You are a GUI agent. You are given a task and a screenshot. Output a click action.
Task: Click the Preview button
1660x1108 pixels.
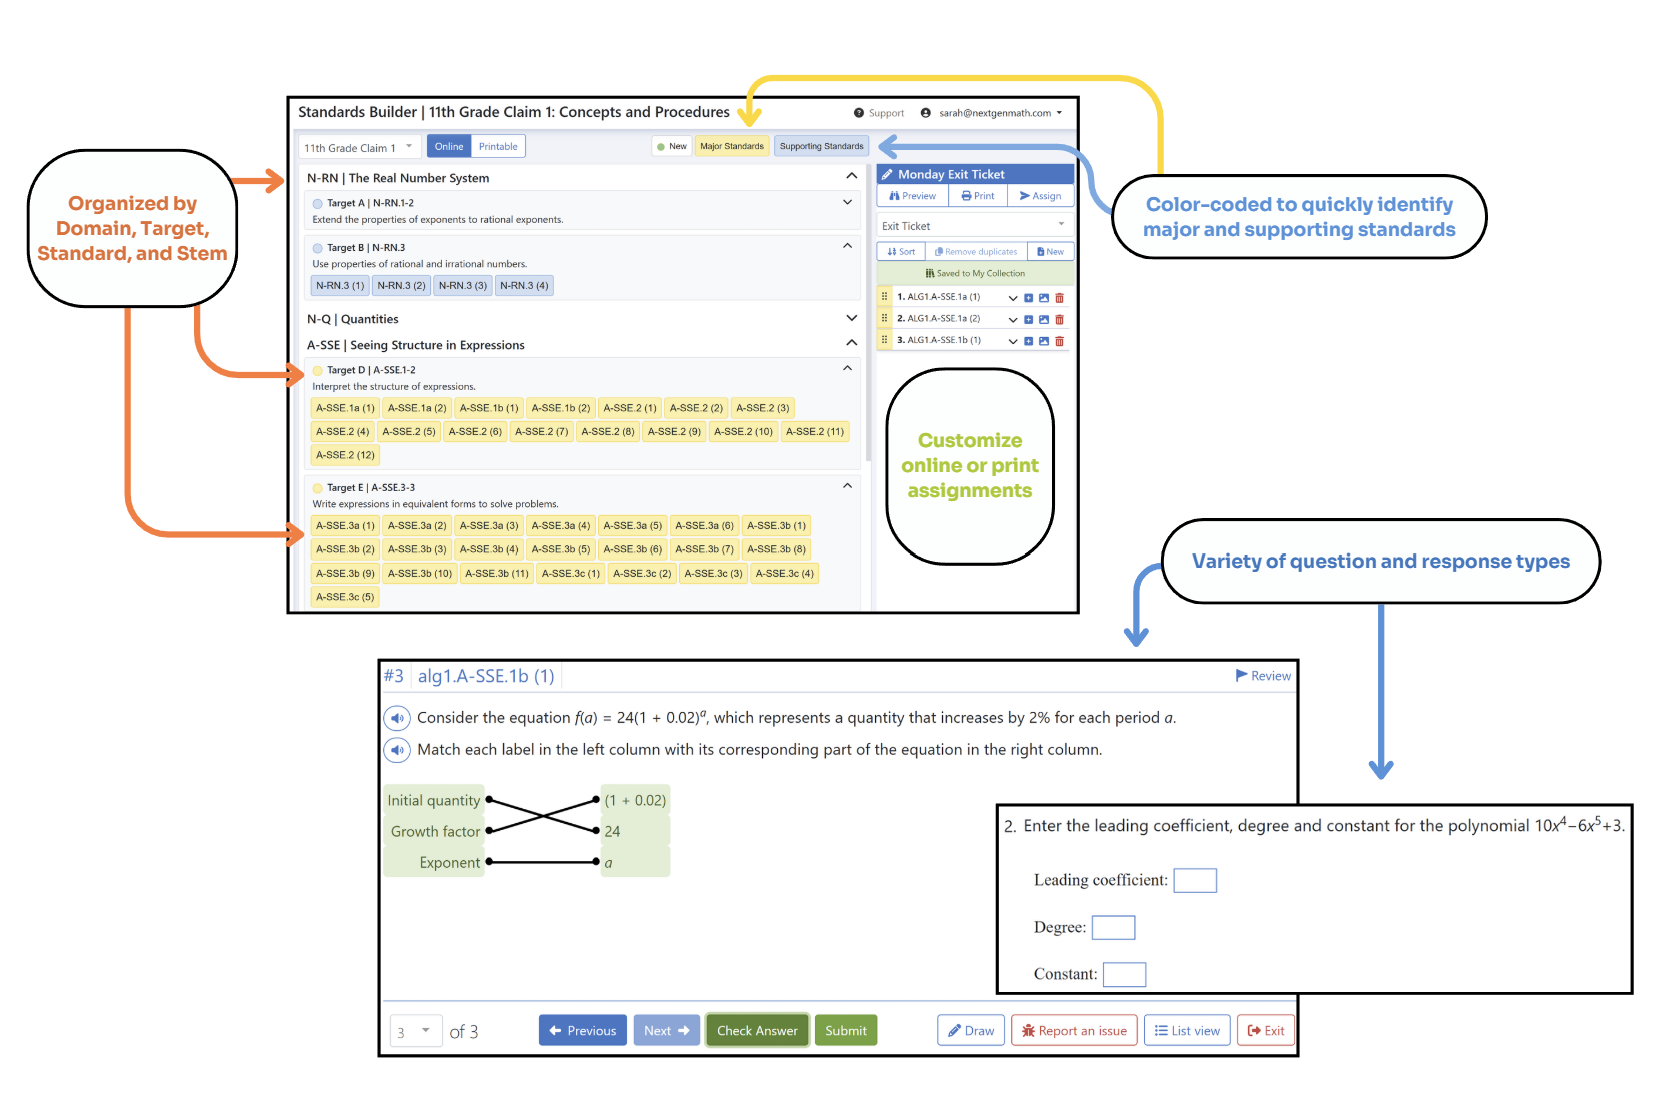click(912, 196)
